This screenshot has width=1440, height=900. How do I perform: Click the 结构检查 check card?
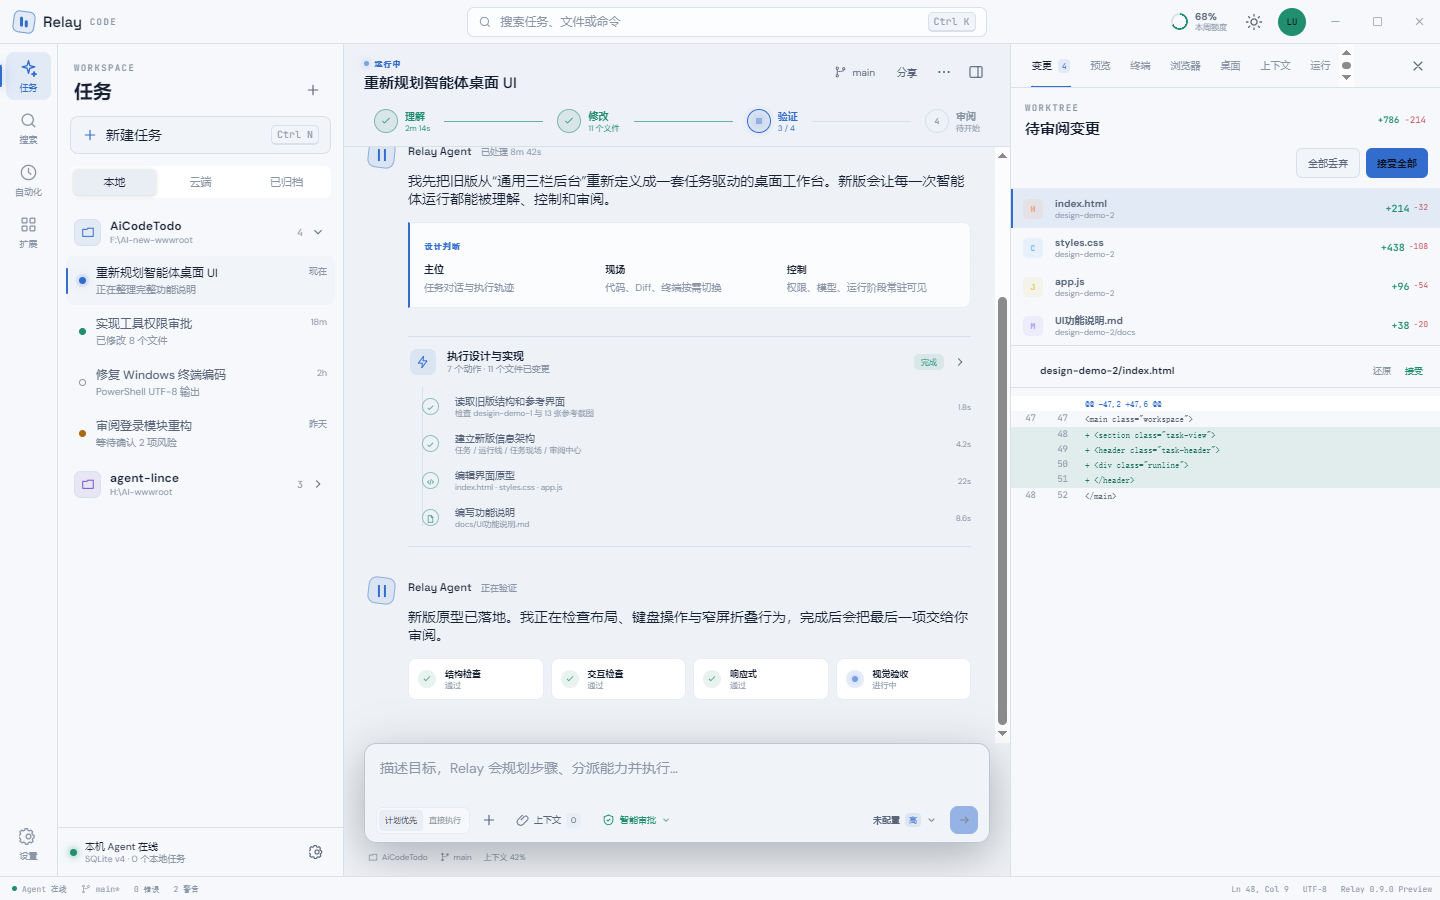coord(476,679)
